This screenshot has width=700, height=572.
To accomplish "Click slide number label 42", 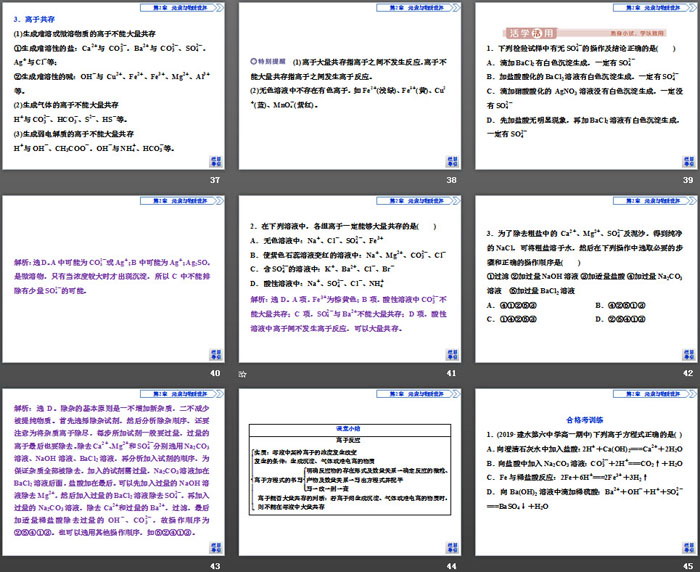I will pyautogui.click(x=687, y=372).
